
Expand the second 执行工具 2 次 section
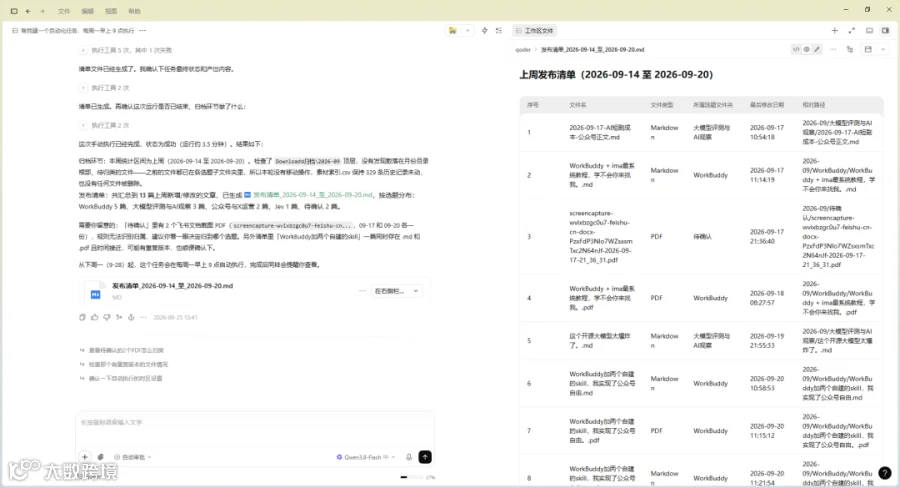(x=105, y=125)
